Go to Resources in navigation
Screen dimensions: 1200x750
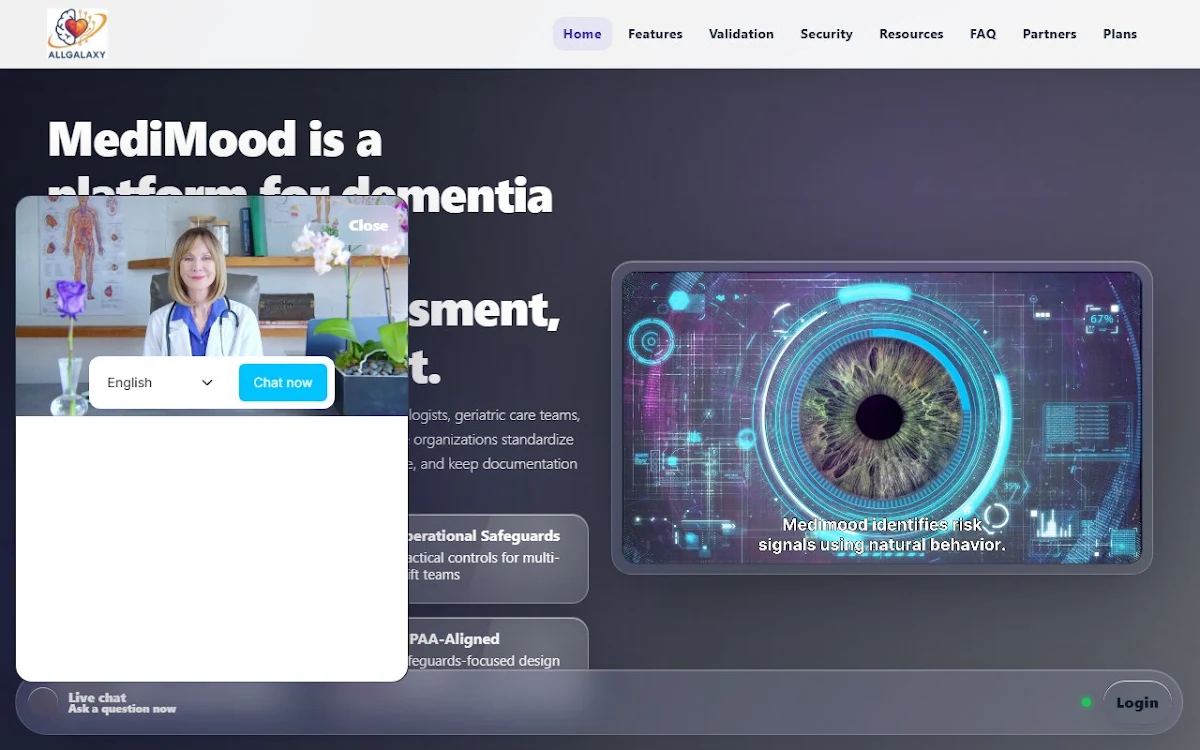(x=911, y=34)
